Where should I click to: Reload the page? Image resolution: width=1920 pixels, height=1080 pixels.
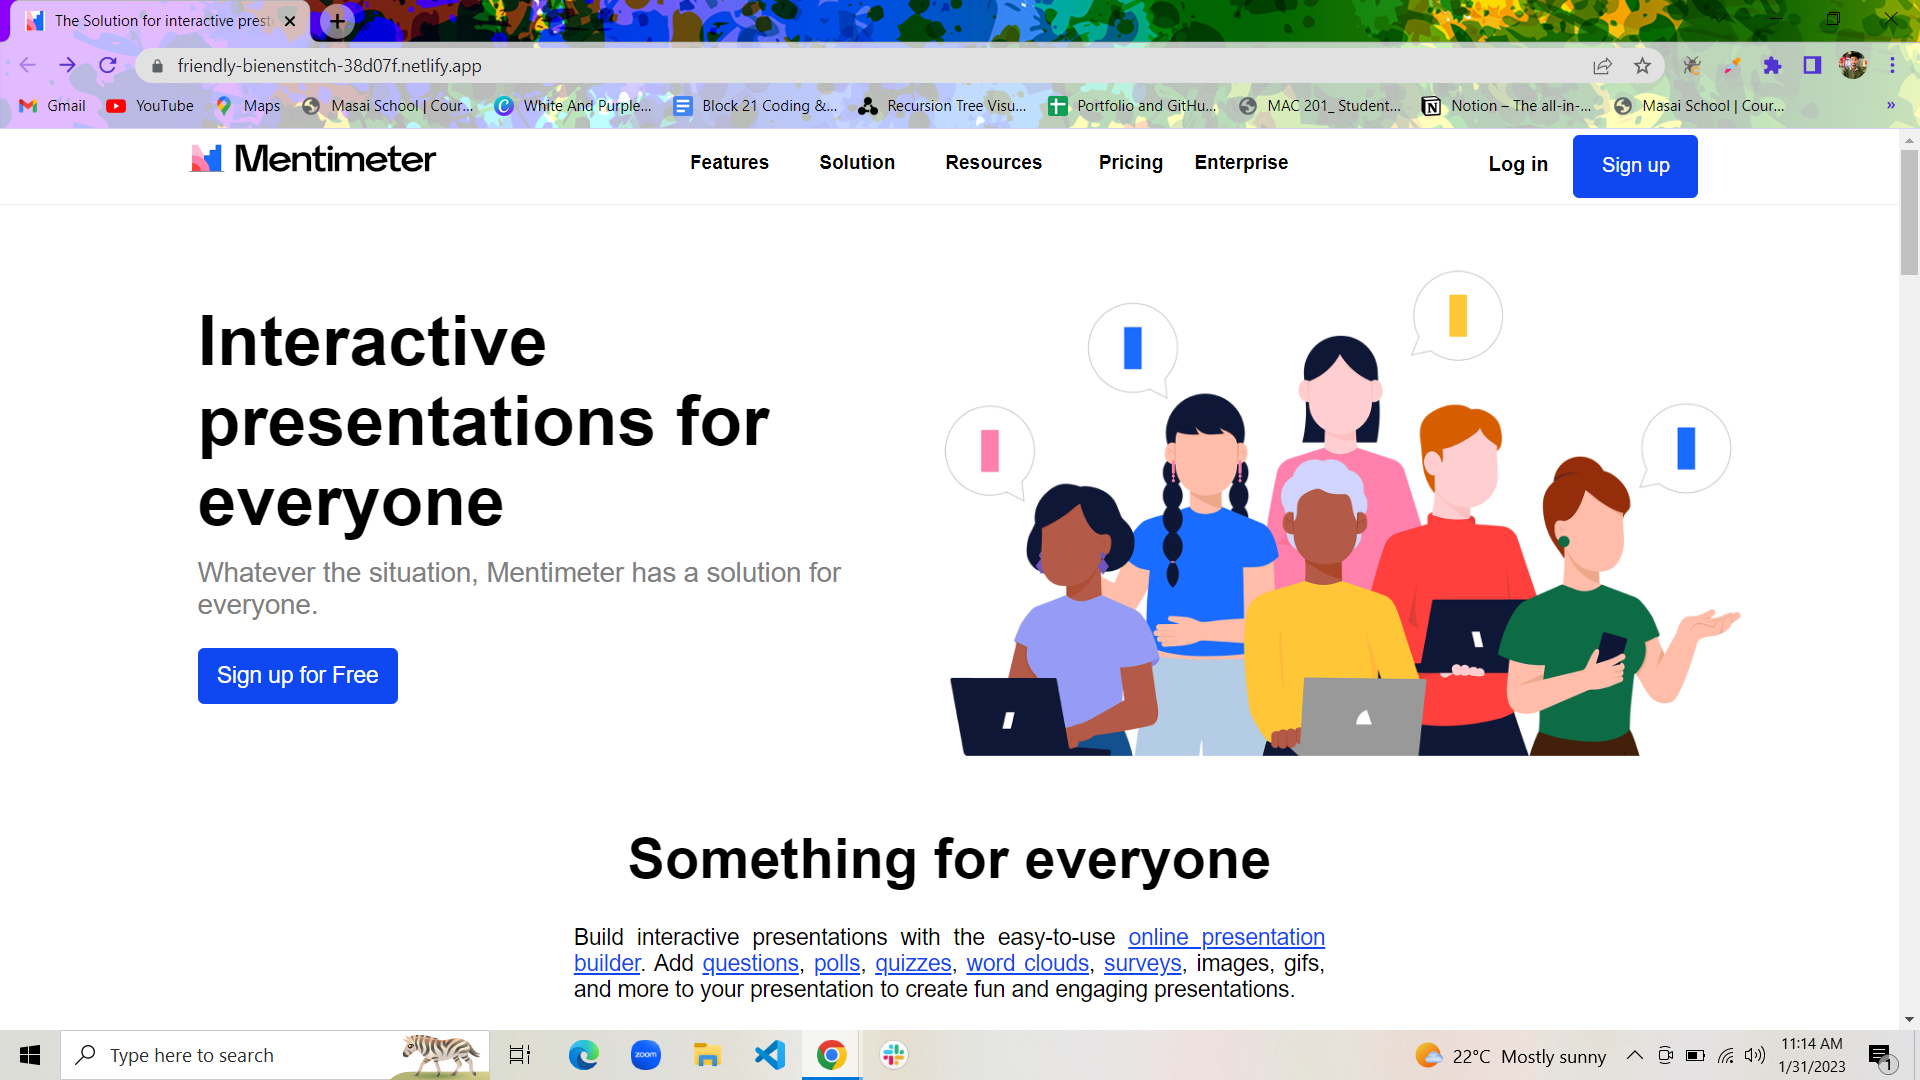coord(108,65)
